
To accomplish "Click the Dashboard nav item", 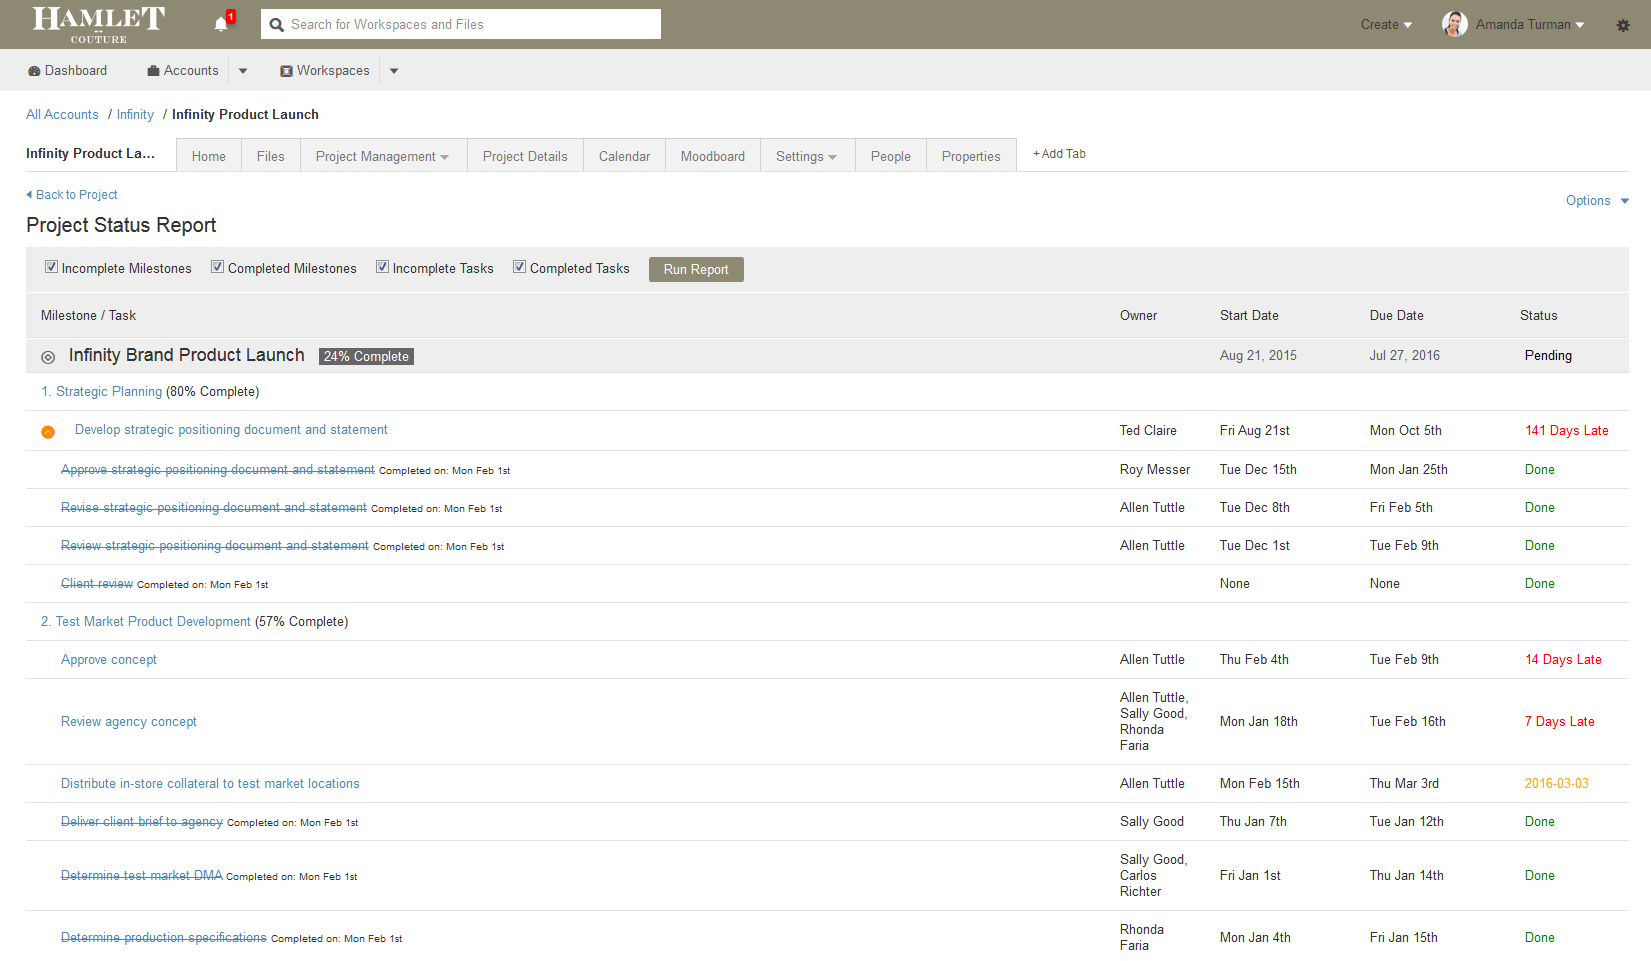I will pos(68,71).
